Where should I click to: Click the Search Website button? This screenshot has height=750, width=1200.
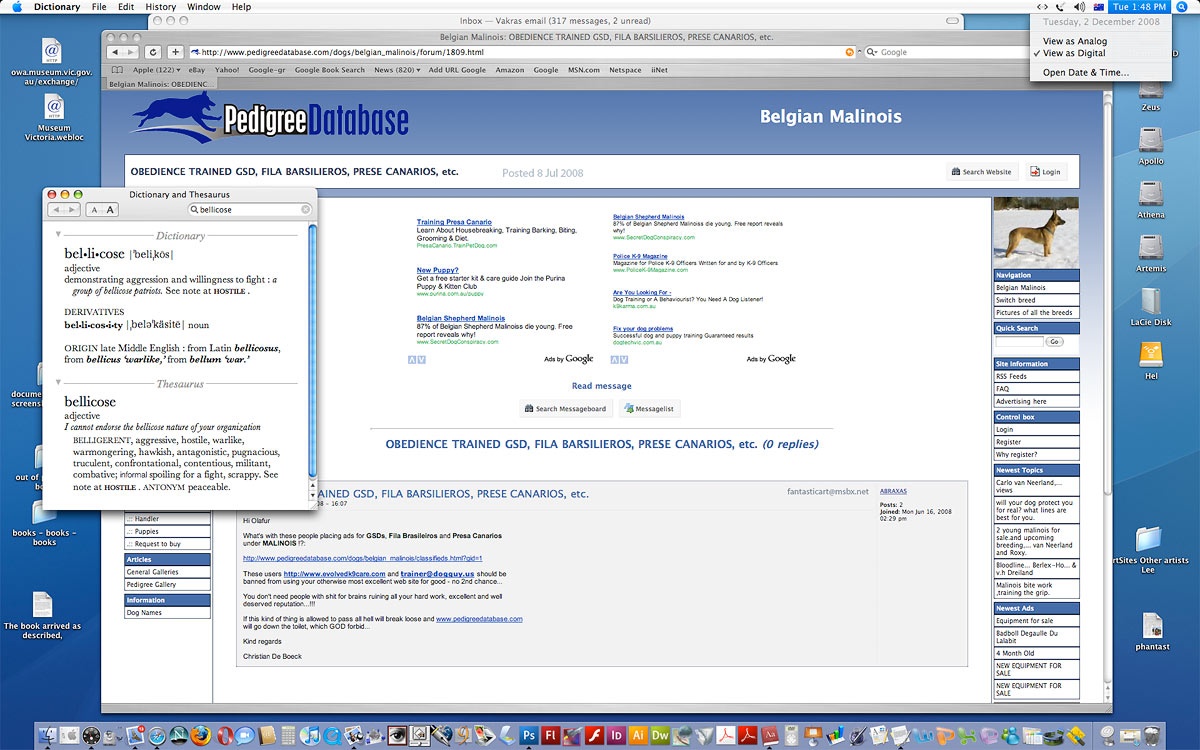981,172
